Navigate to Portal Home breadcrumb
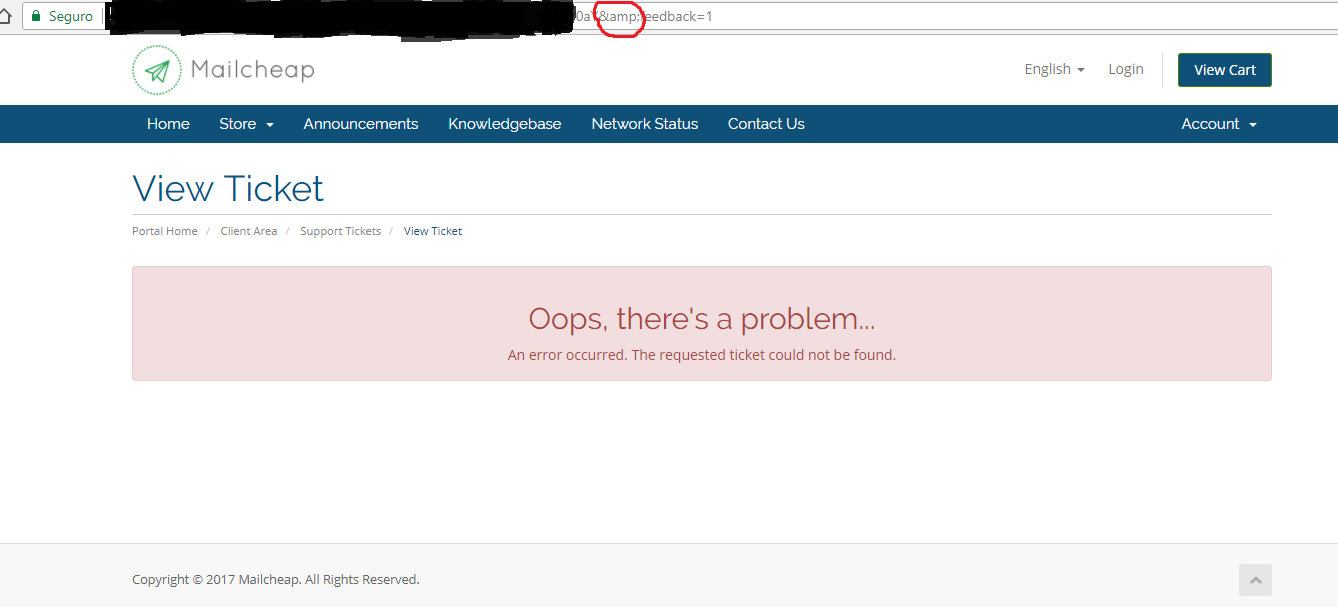 point(165,231)
